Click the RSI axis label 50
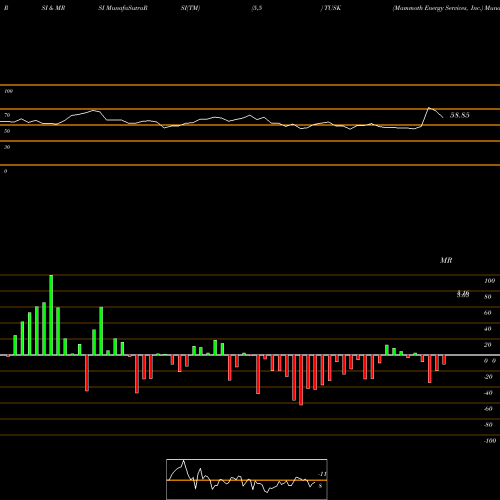 coord(7,131)
